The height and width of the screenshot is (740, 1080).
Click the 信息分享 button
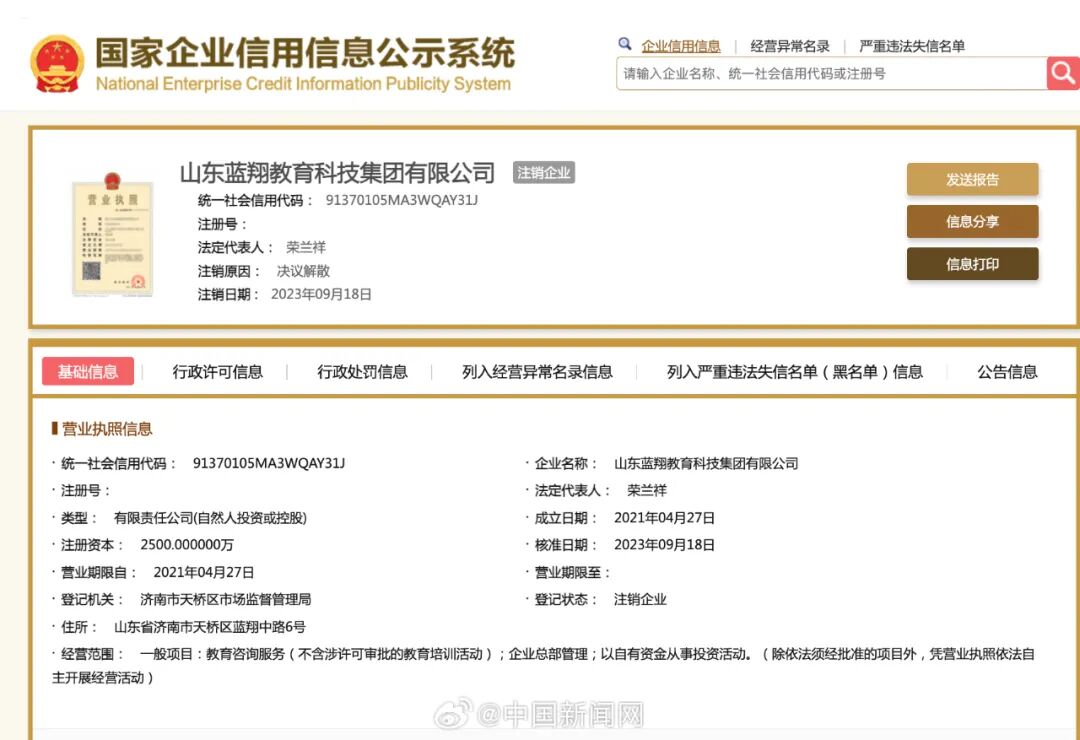coord(972,221)
